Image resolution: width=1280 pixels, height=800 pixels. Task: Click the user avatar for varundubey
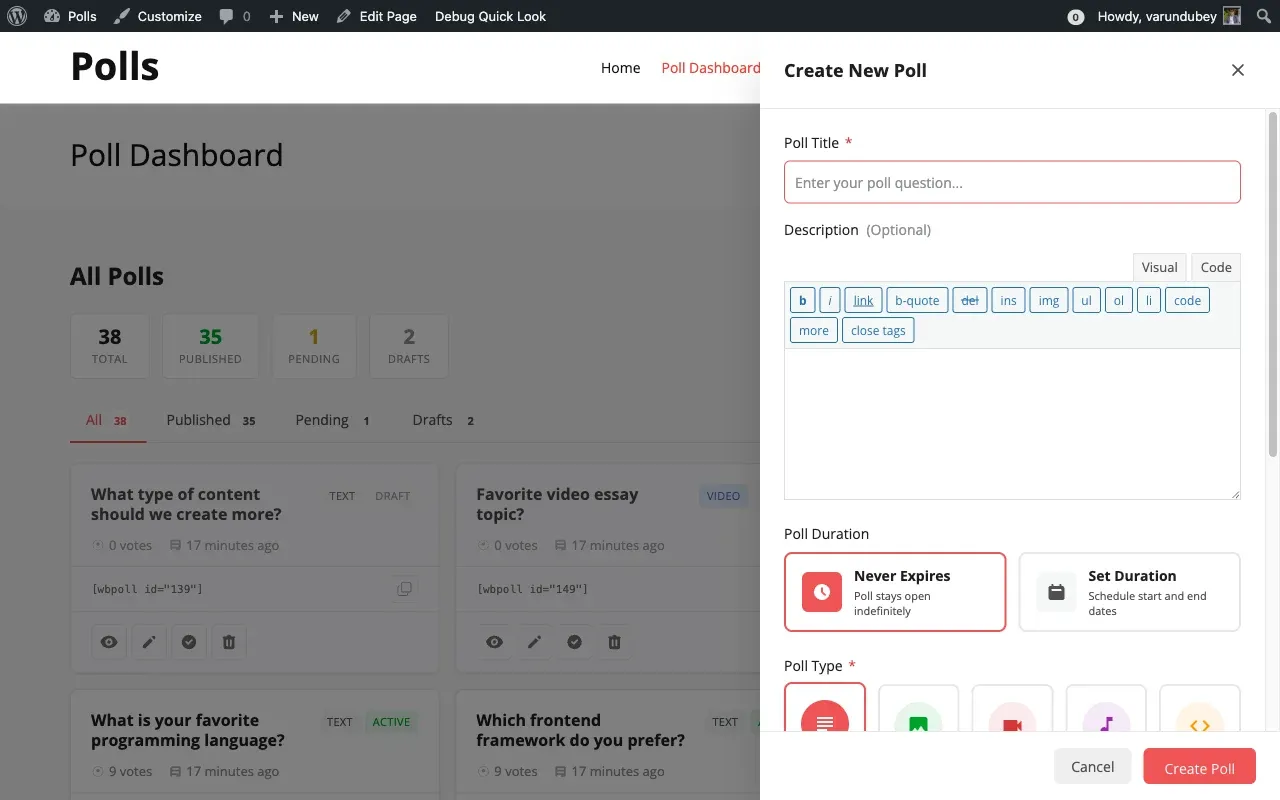pos(1231,16)
